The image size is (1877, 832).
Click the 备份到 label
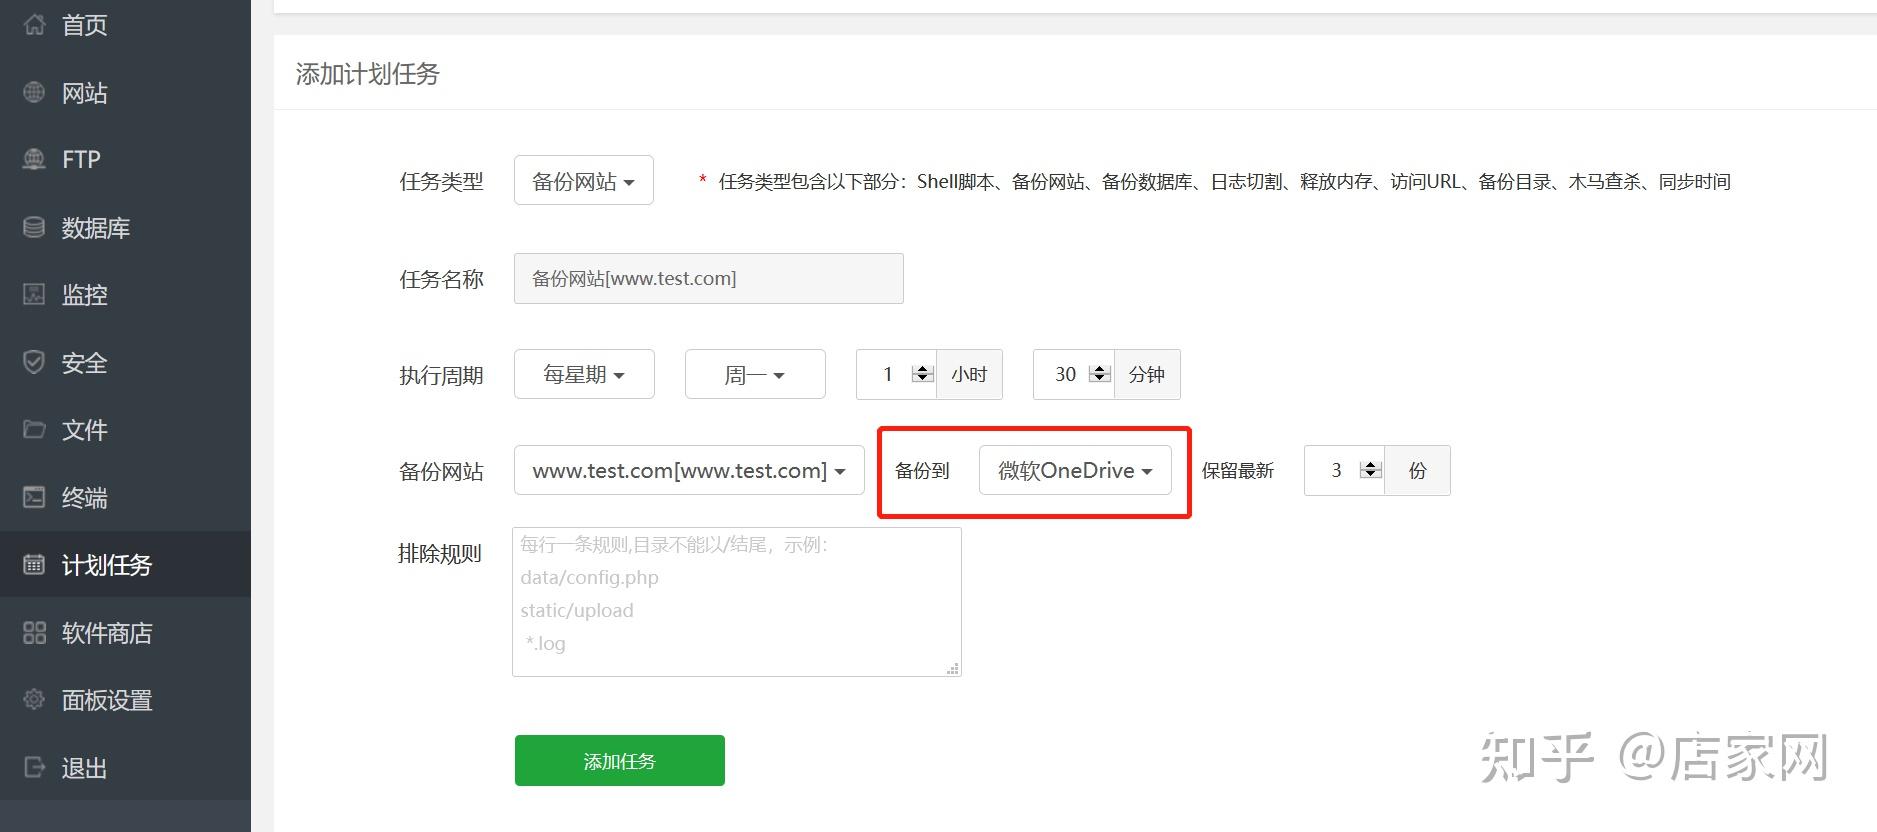[x=922, y=470]
